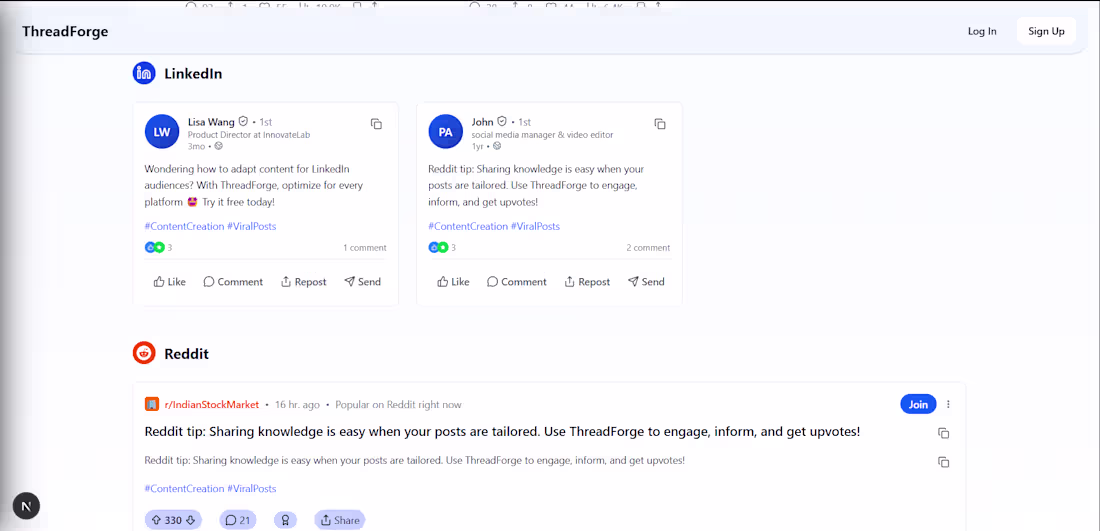Send John's post
The width and height of the screenshot is (1100, 531).
point(646,282)
